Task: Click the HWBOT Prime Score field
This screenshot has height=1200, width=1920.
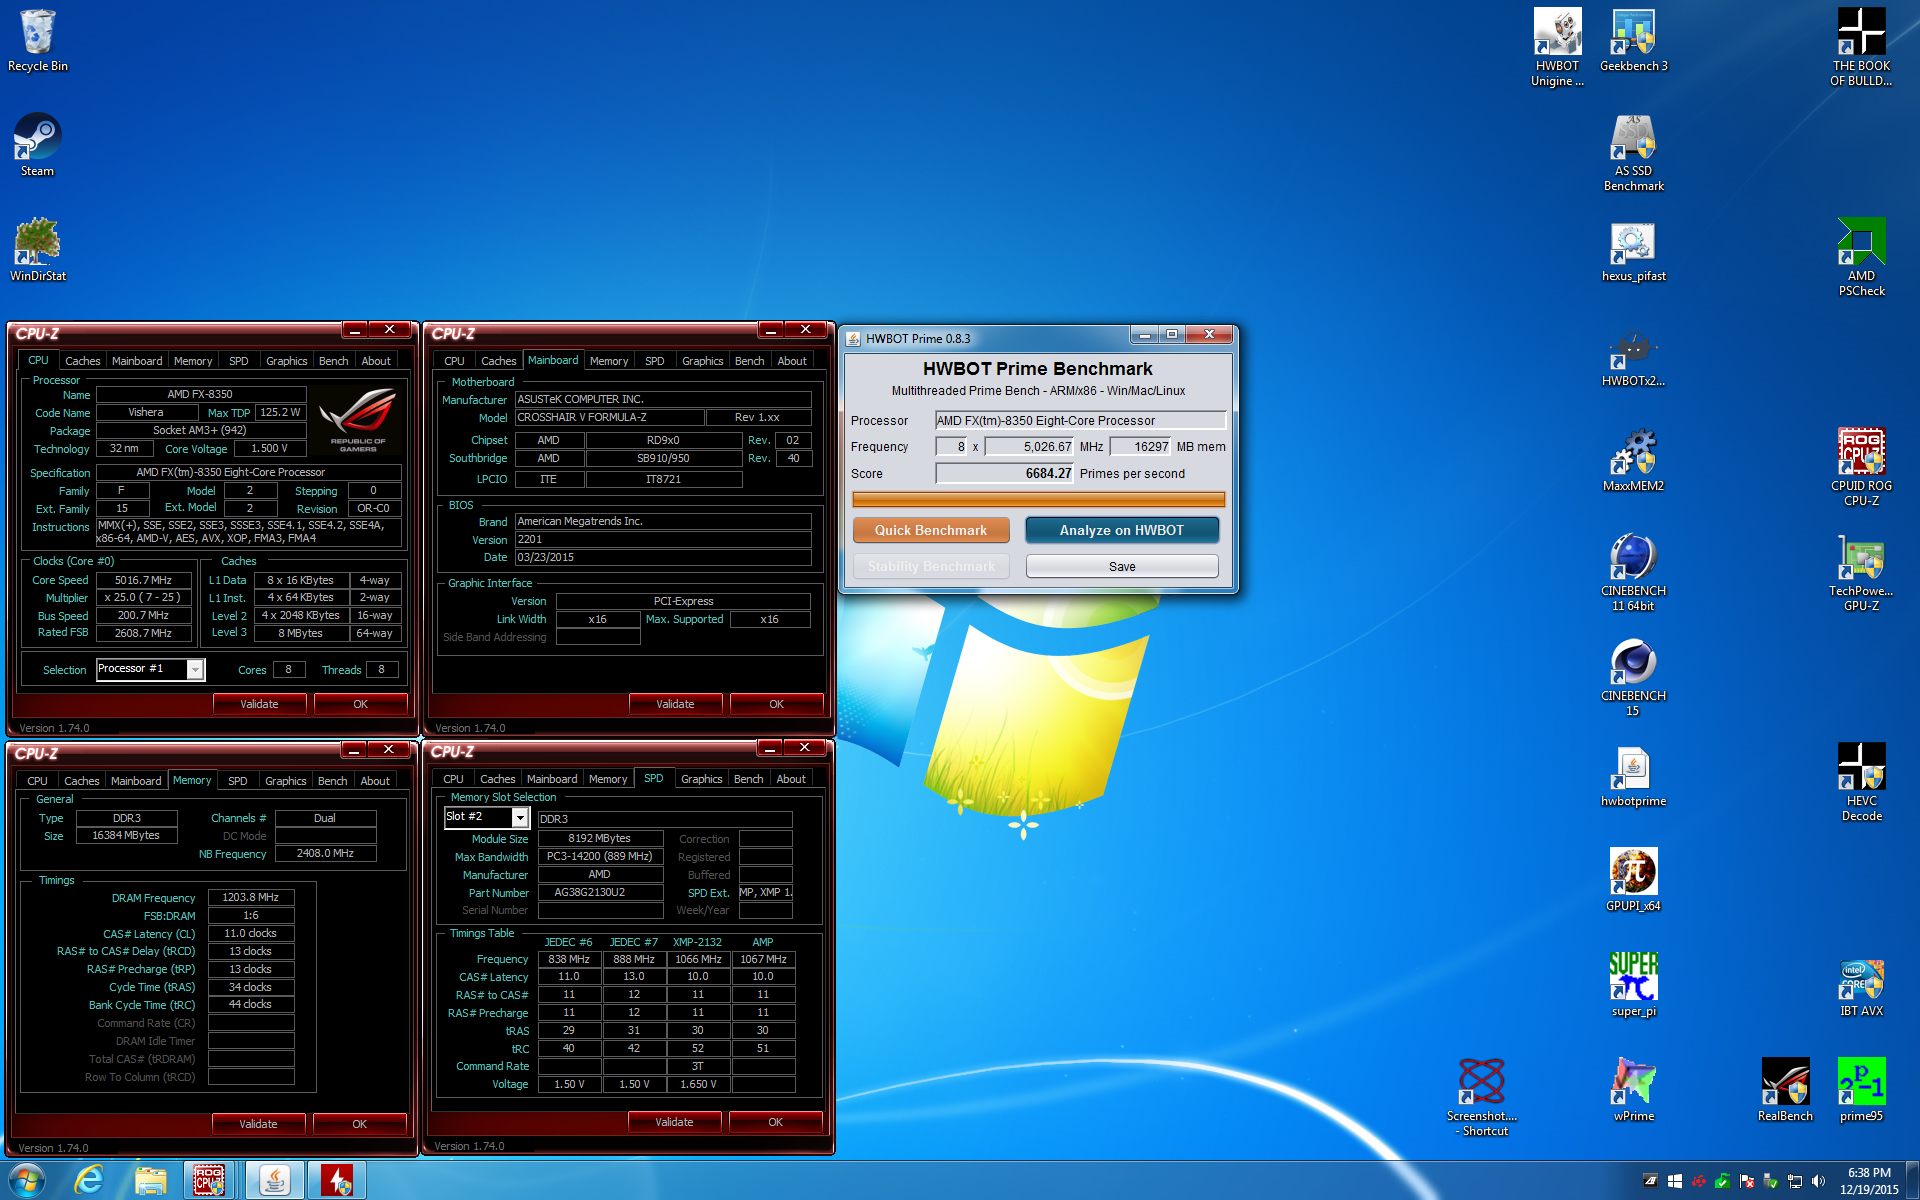Action: pyautogui.click(x=1004, y=474)
